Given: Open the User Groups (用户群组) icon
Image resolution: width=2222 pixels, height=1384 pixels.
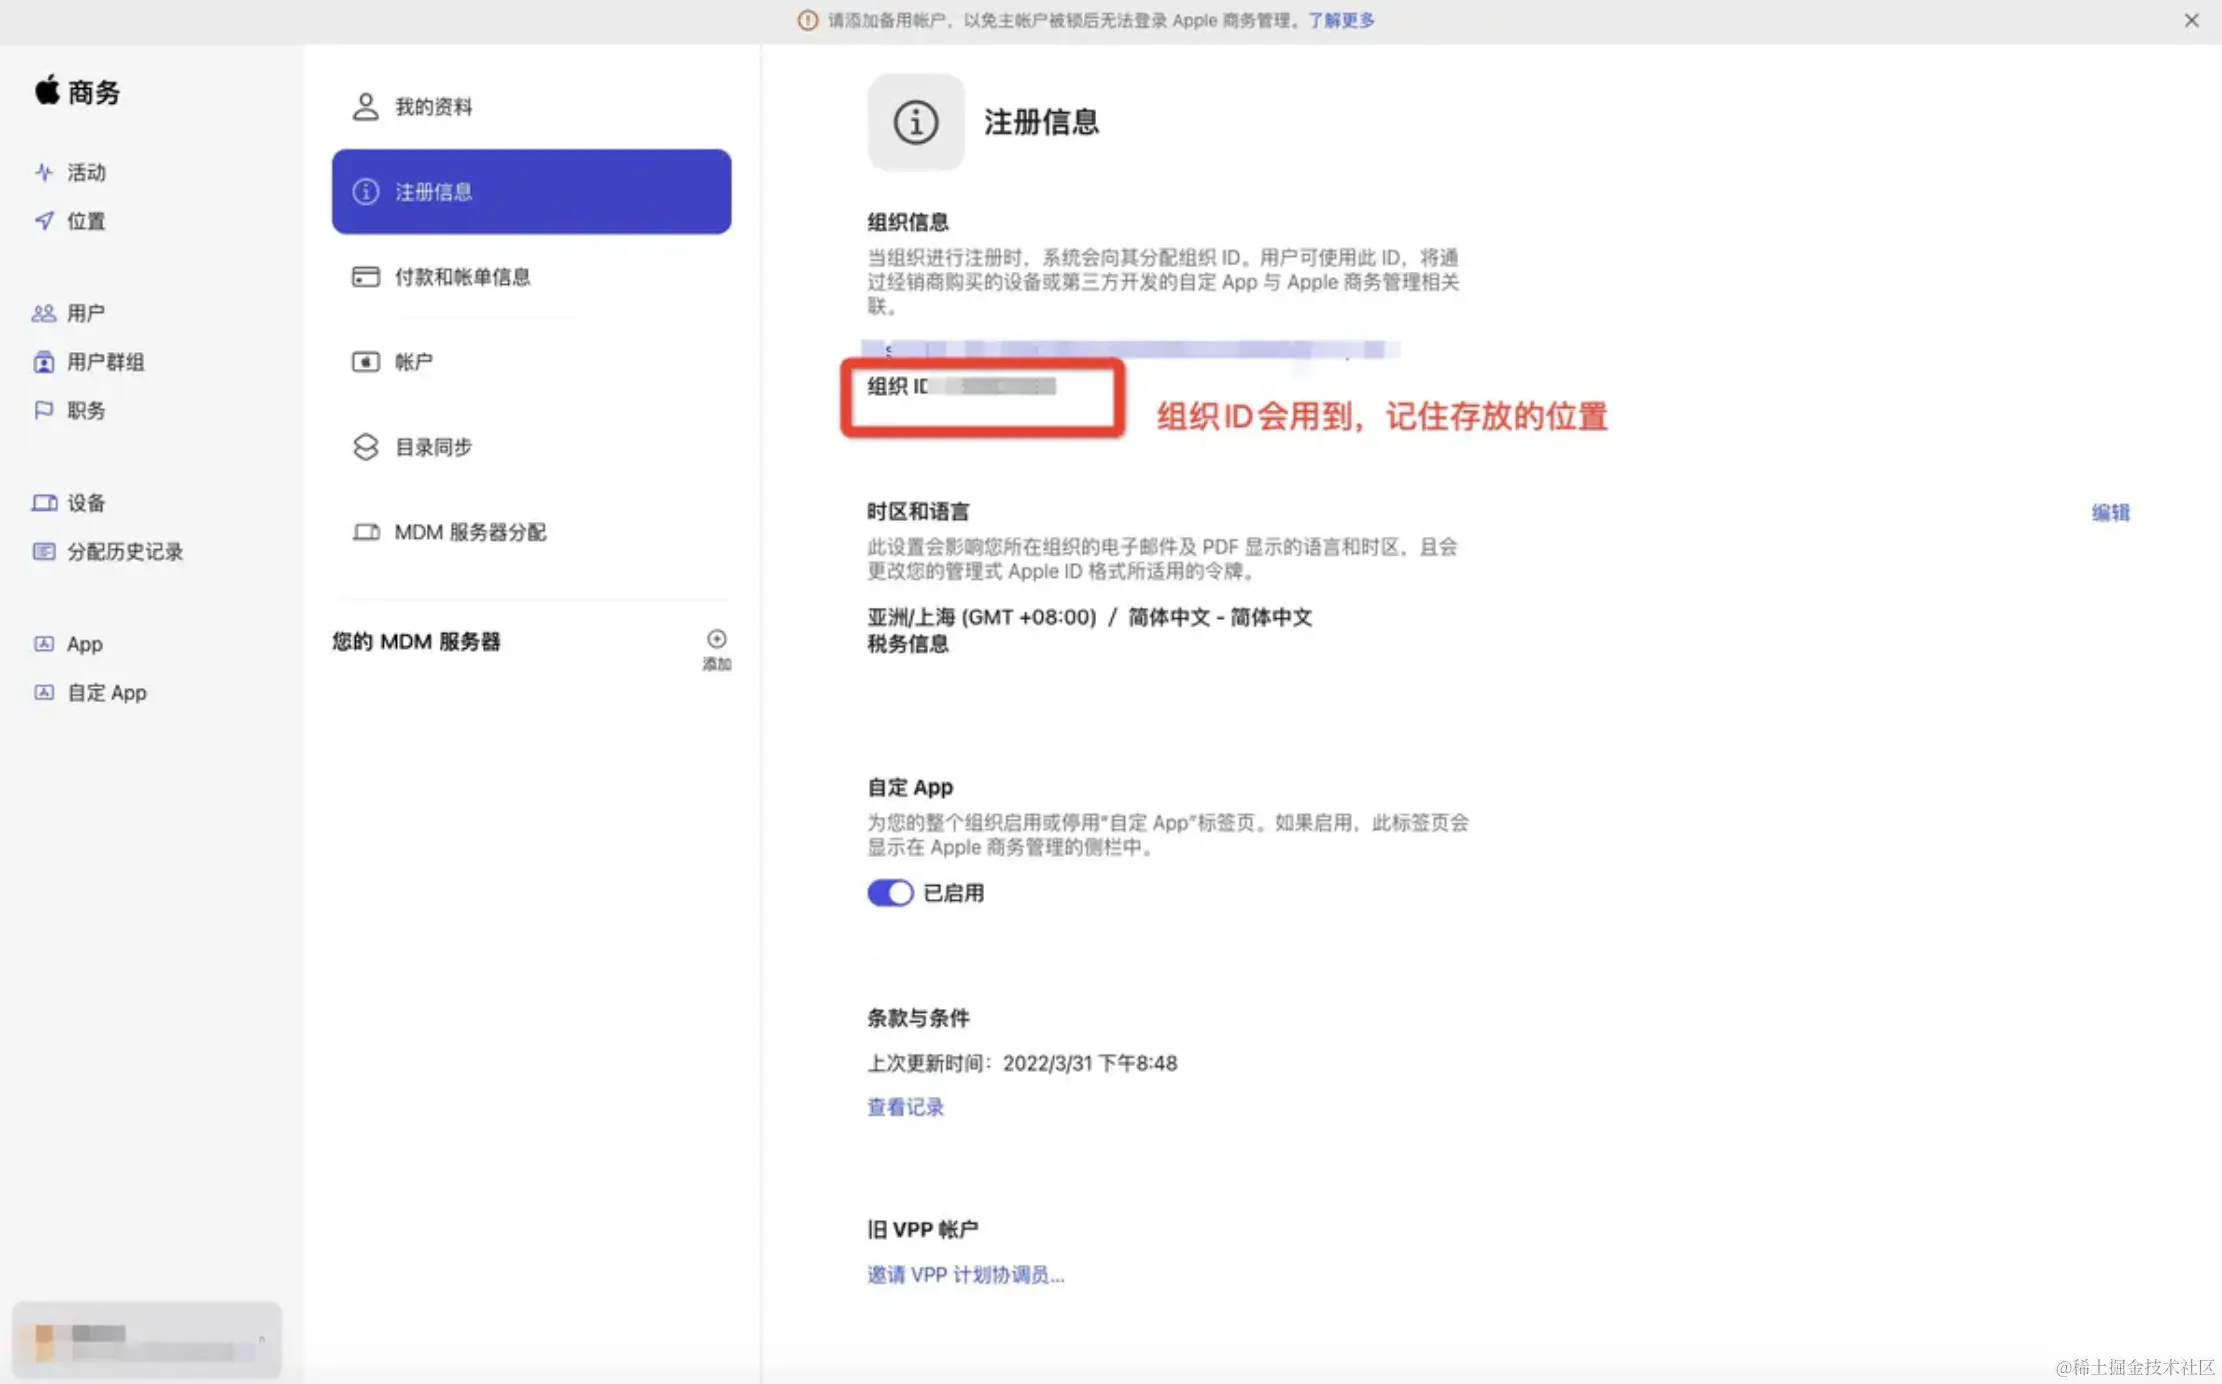Looking at the screenshot, I should pyautogui.click(x=43, y=362).
